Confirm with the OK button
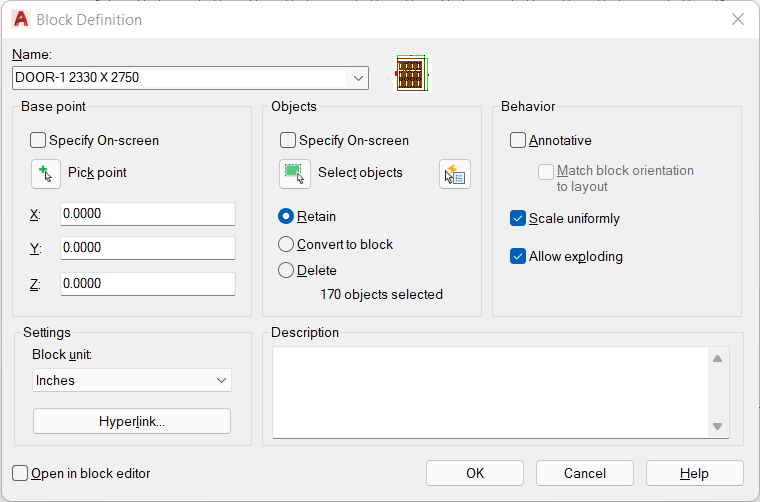This screenshot has width=760, height=502. [475, 473]
